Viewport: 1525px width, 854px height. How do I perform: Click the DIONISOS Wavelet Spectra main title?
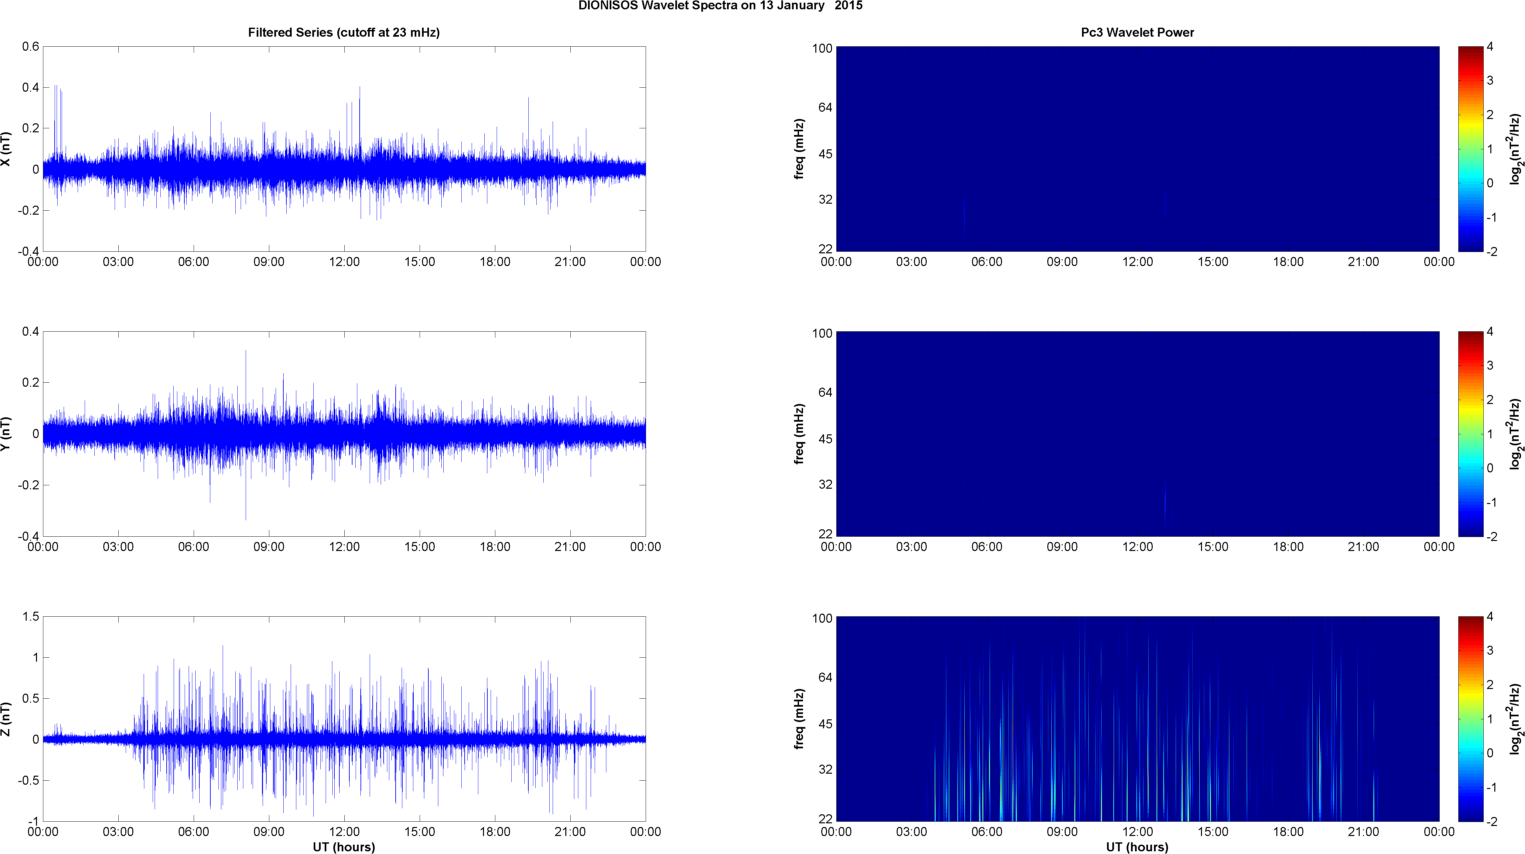pyautogui.click(x=720, y=6)
